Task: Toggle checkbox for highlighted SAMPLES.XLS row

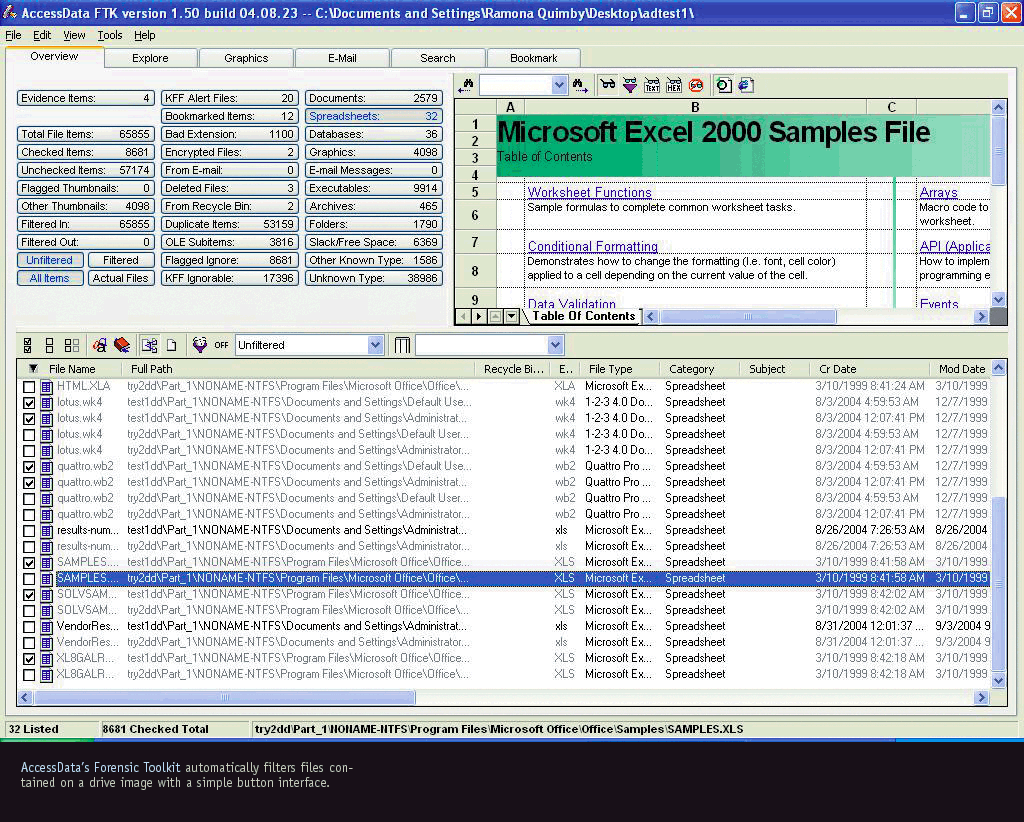Action: [29, 578]
